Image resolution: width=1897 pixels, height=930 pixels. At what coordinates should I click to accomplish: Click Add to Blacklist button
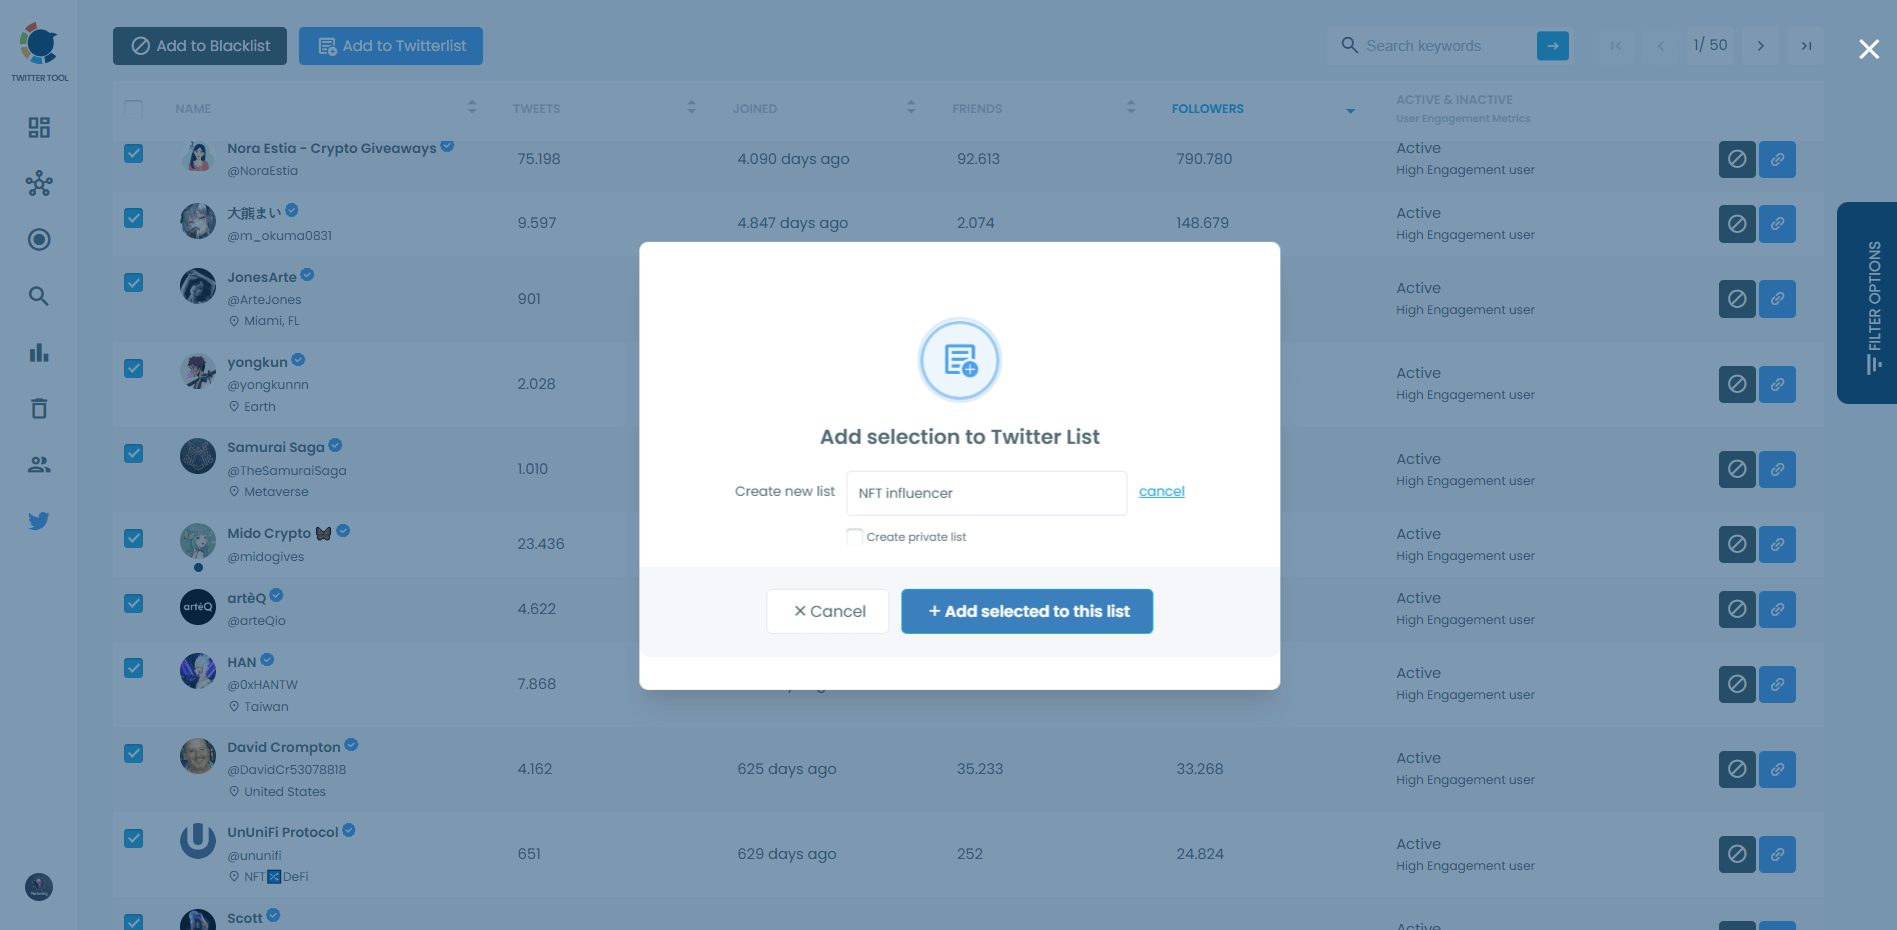[200, 46]
